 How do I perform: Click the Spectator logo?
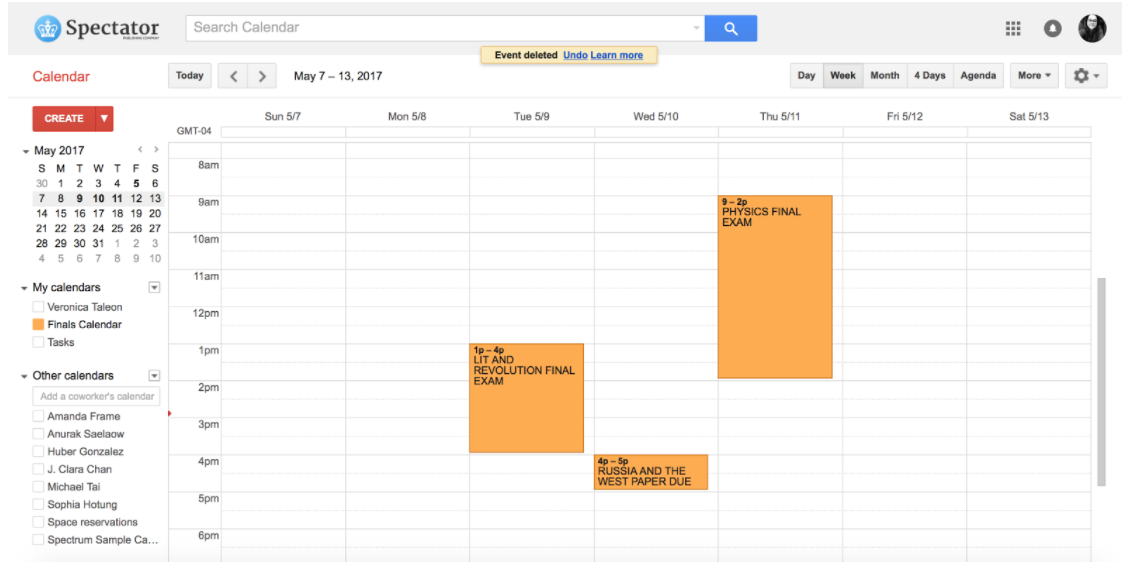[97, 29]
